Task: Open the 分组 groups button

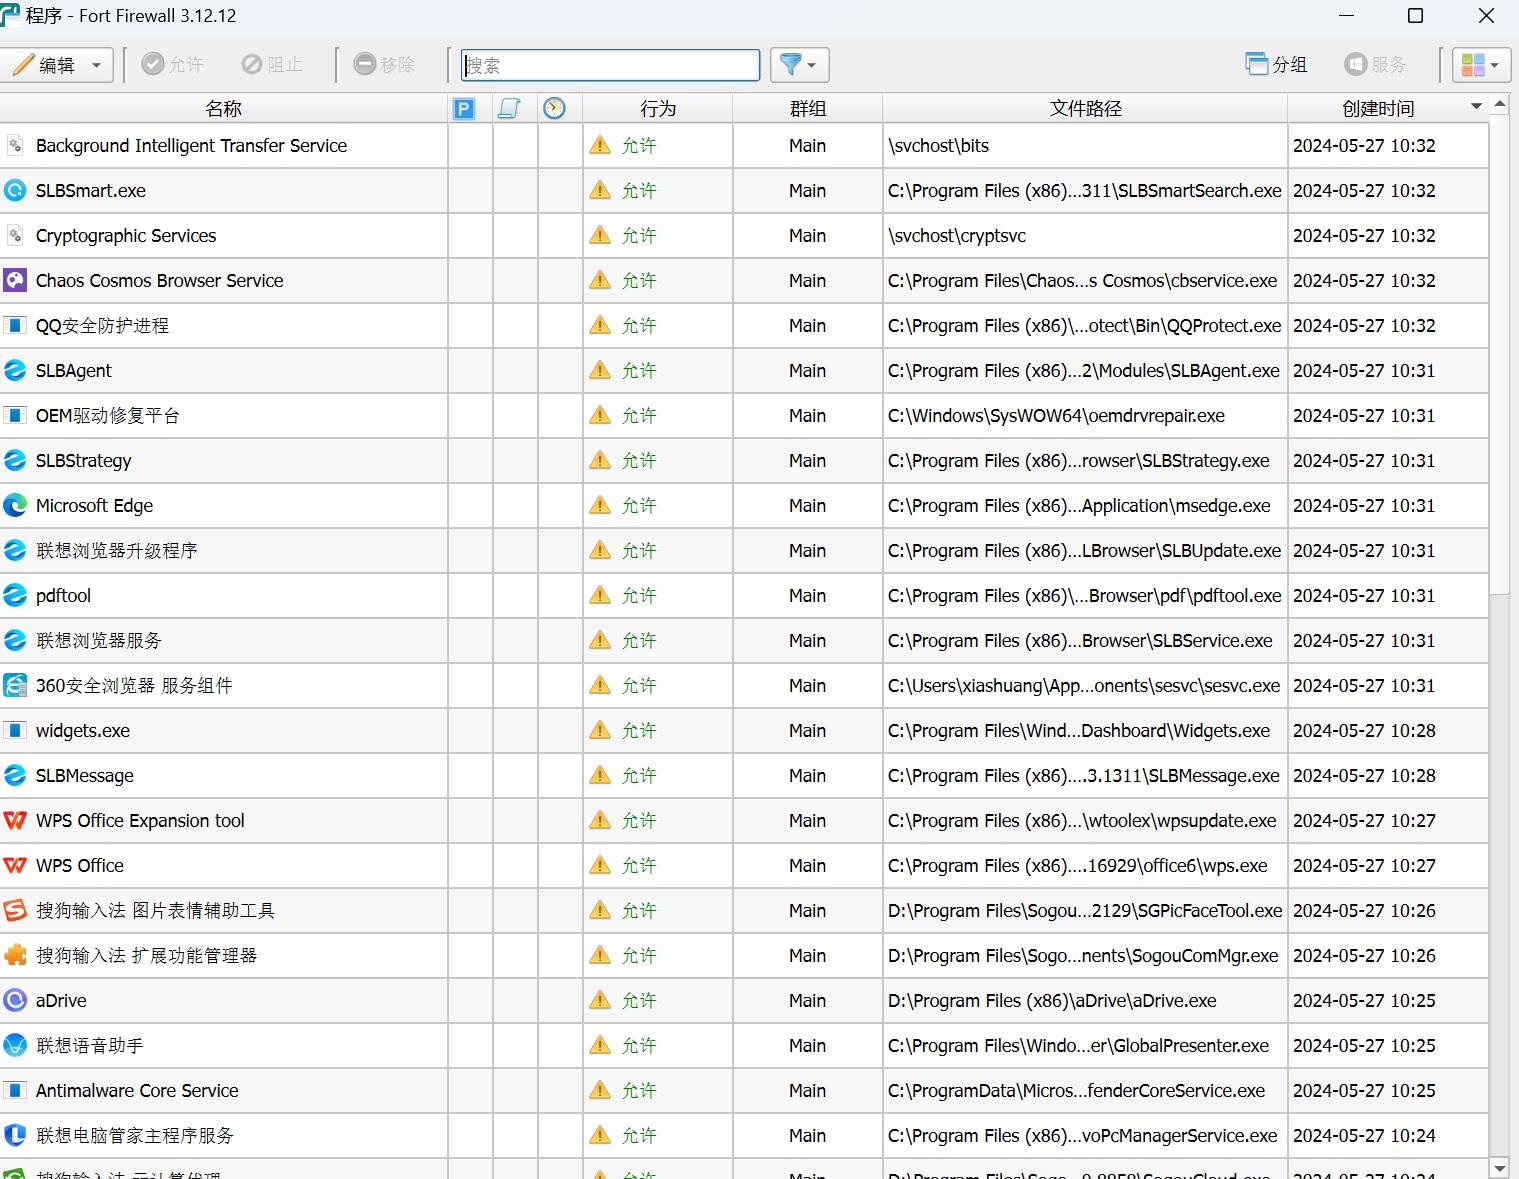Action: tap(1276, 65)
